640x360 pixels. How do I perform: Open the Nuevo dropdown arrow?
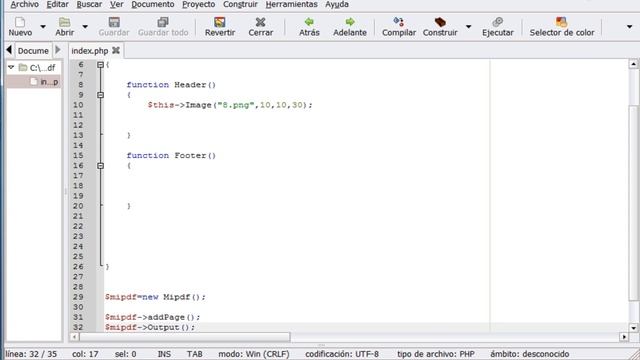[43, 27]
